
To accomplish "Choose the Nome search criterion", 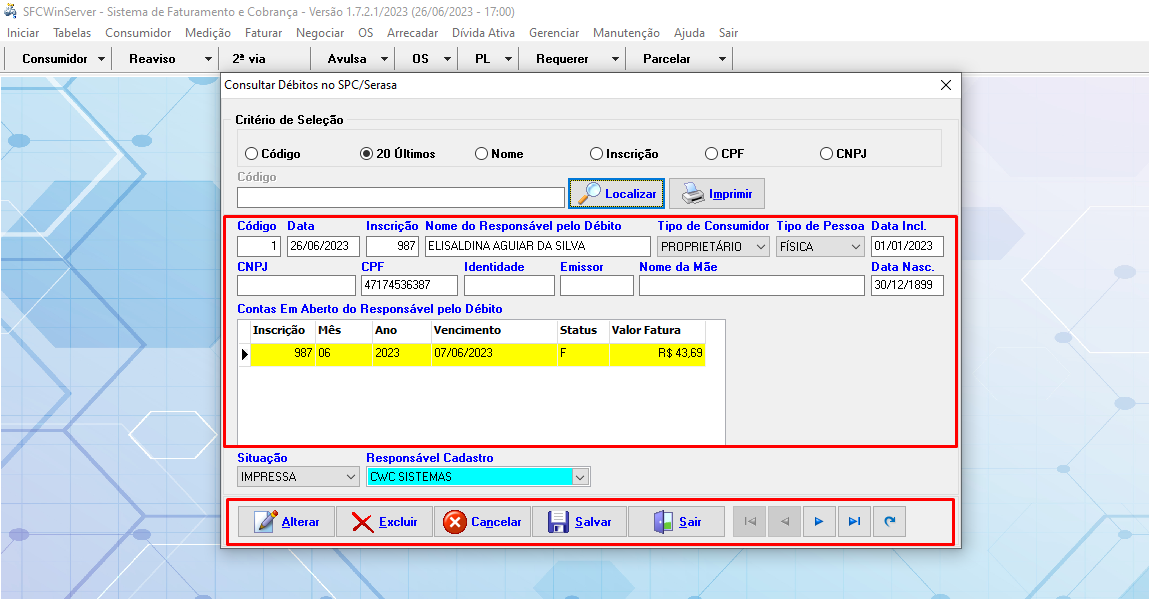I will pos(482,154).
